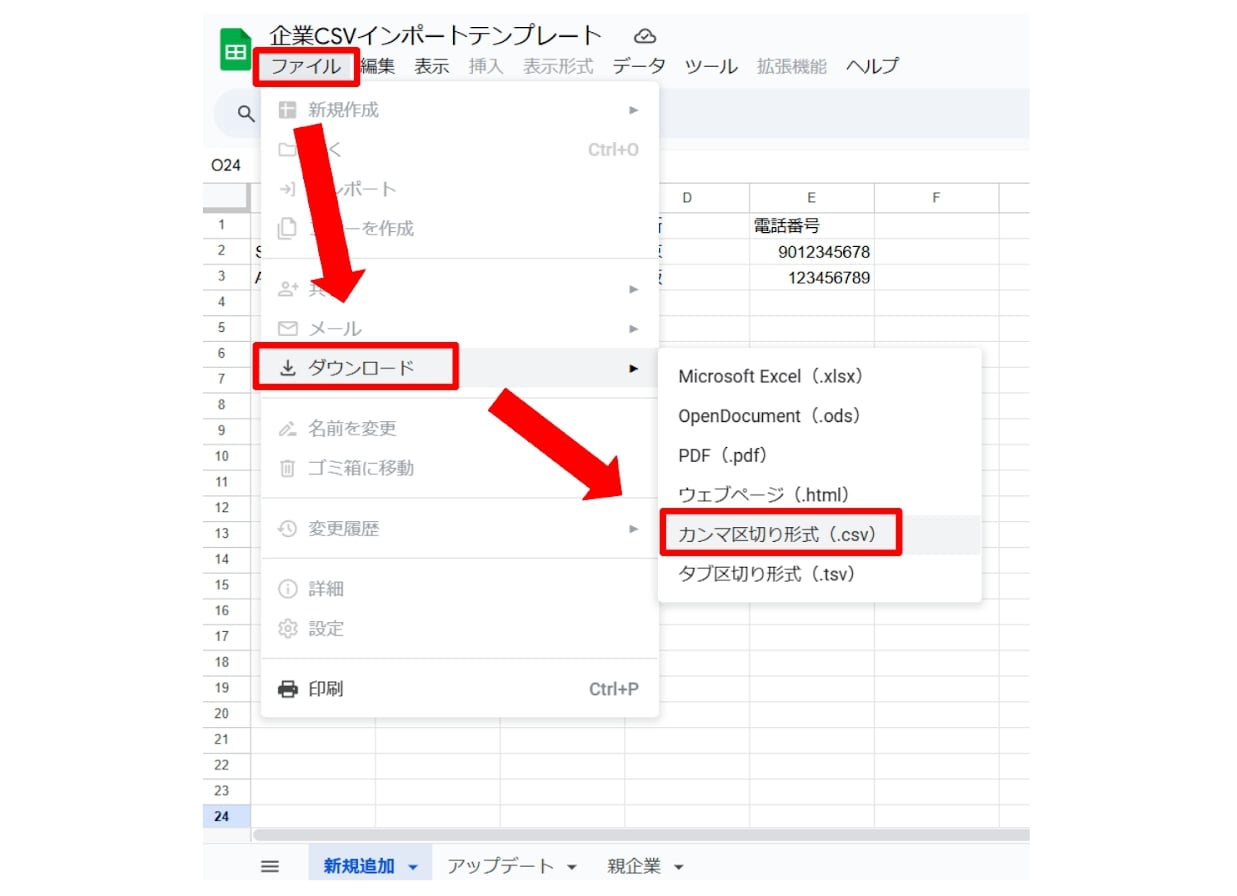Click the info icon for 詳細

coord(288,589)
